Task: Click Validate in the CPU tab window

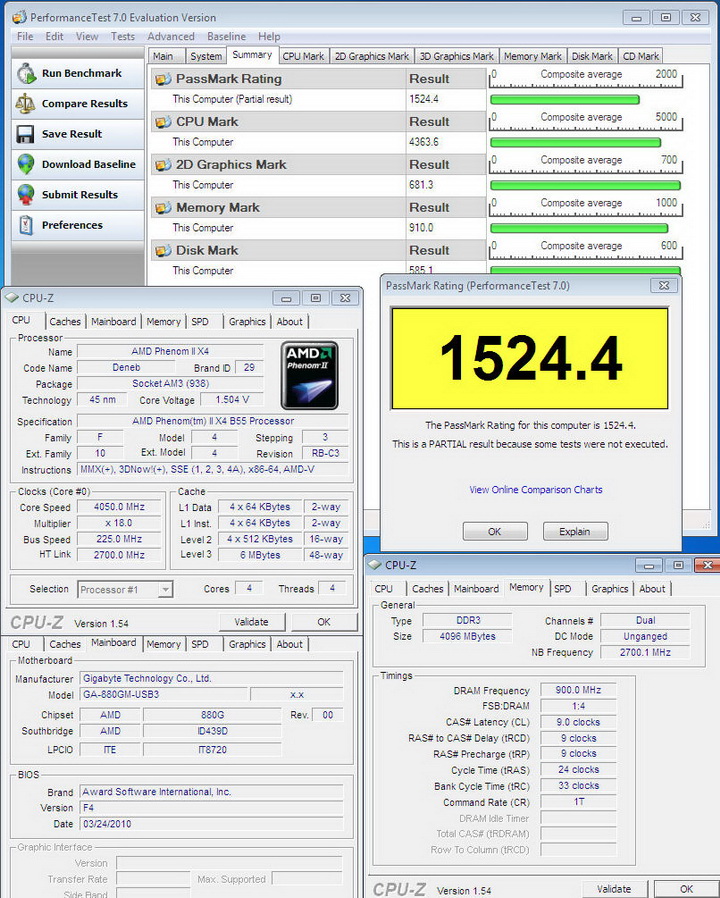Action: tap(251, 621)
